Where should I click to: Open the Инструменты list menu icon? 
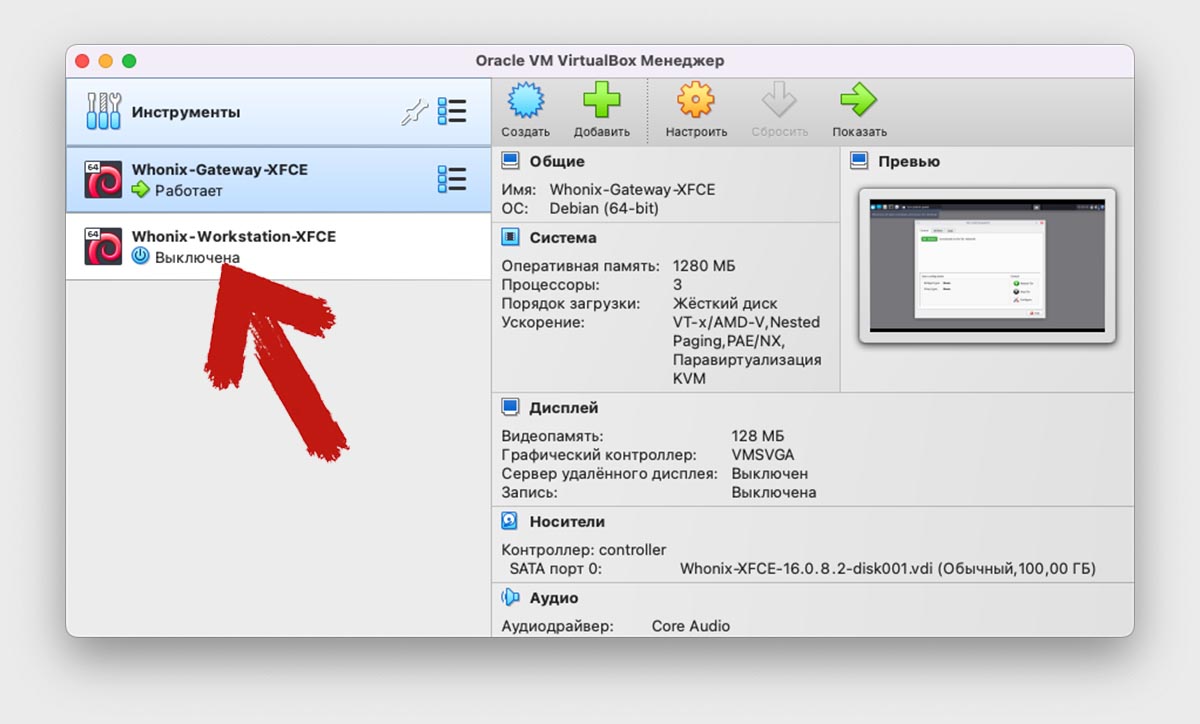[452, 111]
